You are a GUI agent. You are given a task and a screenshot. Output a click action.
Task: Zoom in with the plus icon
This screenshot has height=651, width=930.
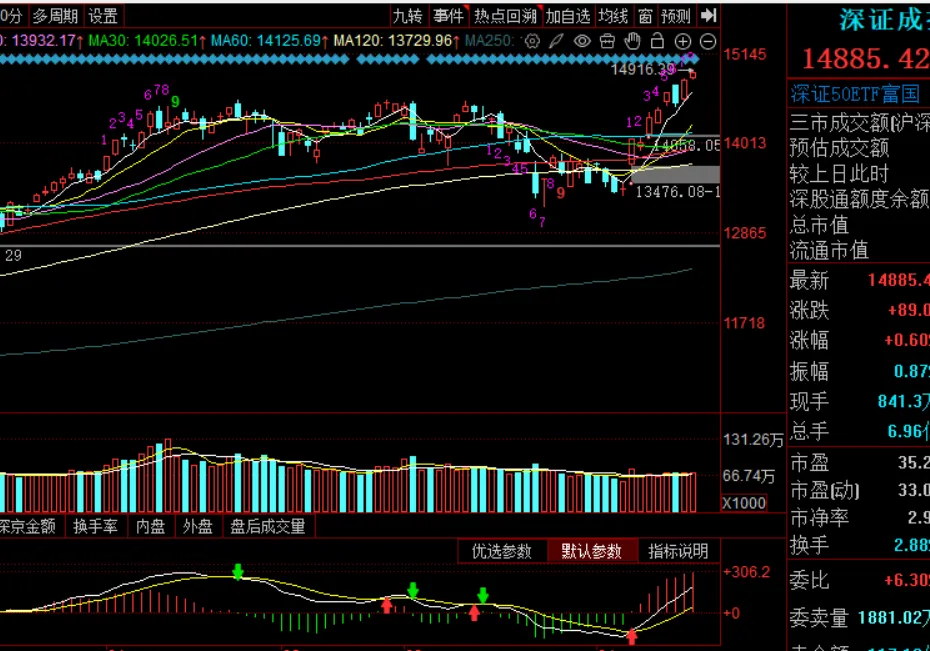pyautogui.click(x=683, y=41)
